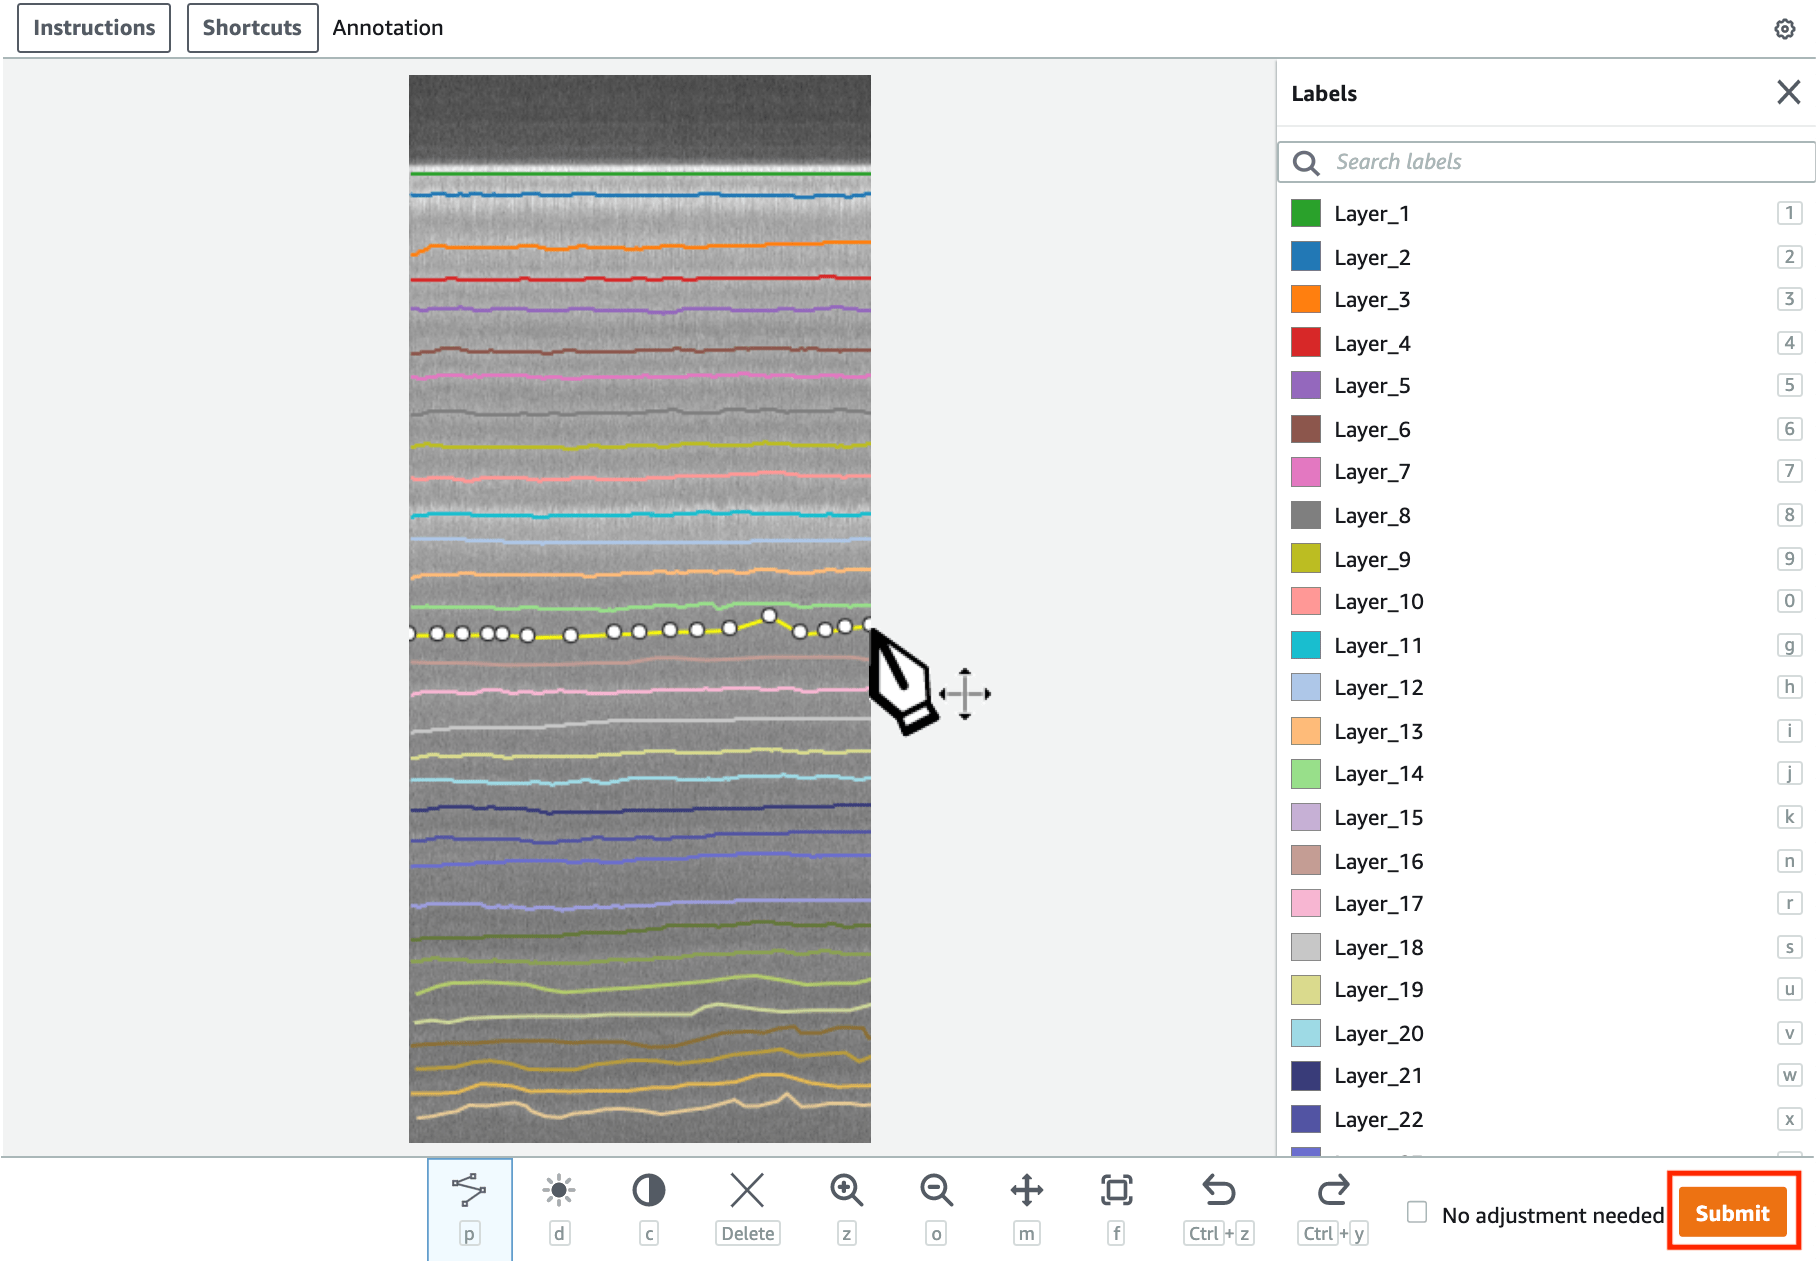The width and height of the screenshot is (1816, 1261).
Task: Open the brightness adjustment tool
Action: coord(559,1190)
